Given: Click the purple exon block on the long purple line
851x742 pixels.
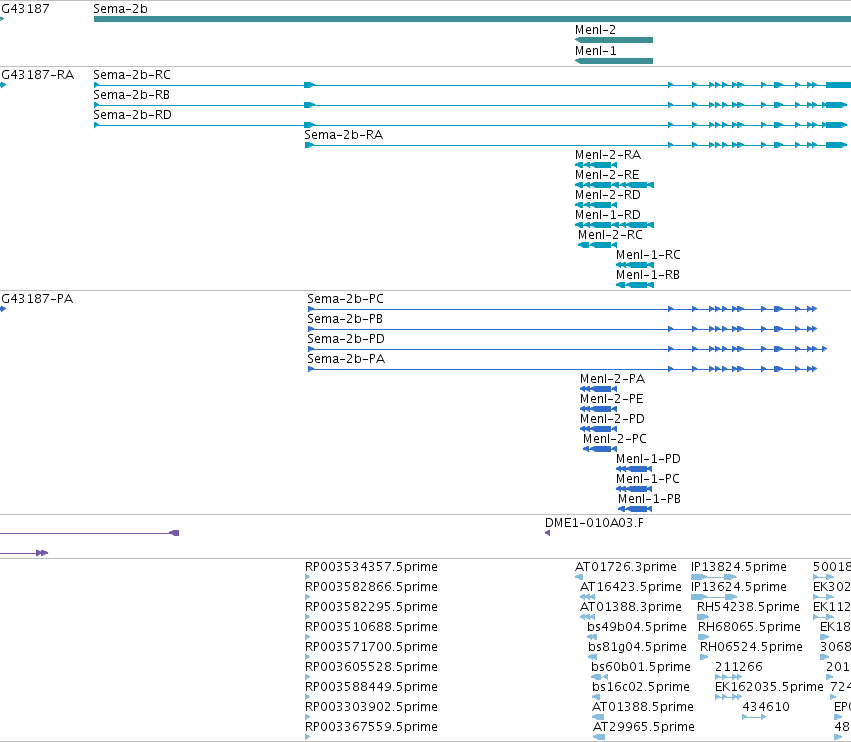Looking at the screenshot, I should [x=174, y=533].
